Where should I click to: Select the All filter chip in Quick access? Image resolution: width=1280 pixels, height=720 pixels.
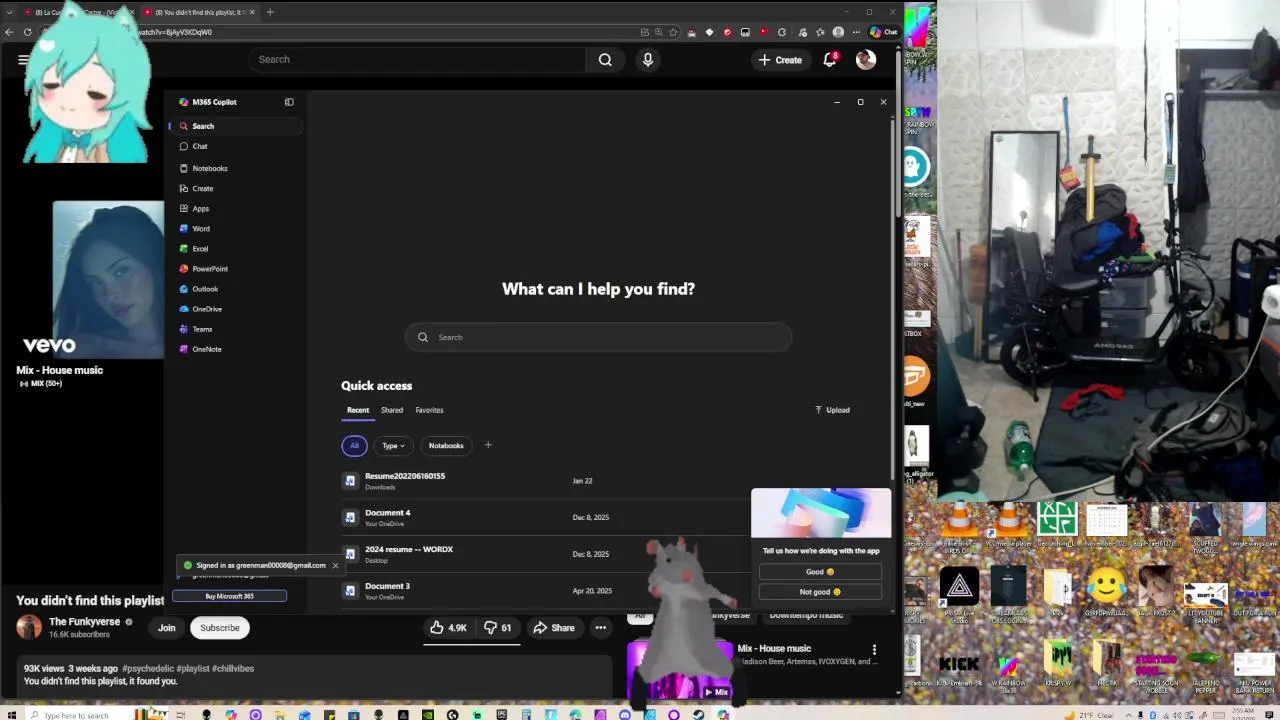[354, 445]
